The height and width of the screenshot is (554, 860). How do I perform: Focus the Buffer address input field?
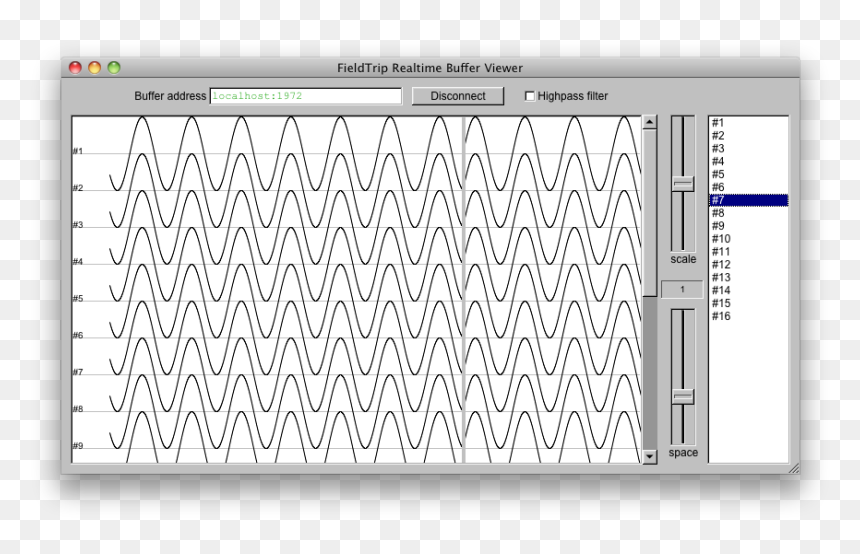pos(305,96)
